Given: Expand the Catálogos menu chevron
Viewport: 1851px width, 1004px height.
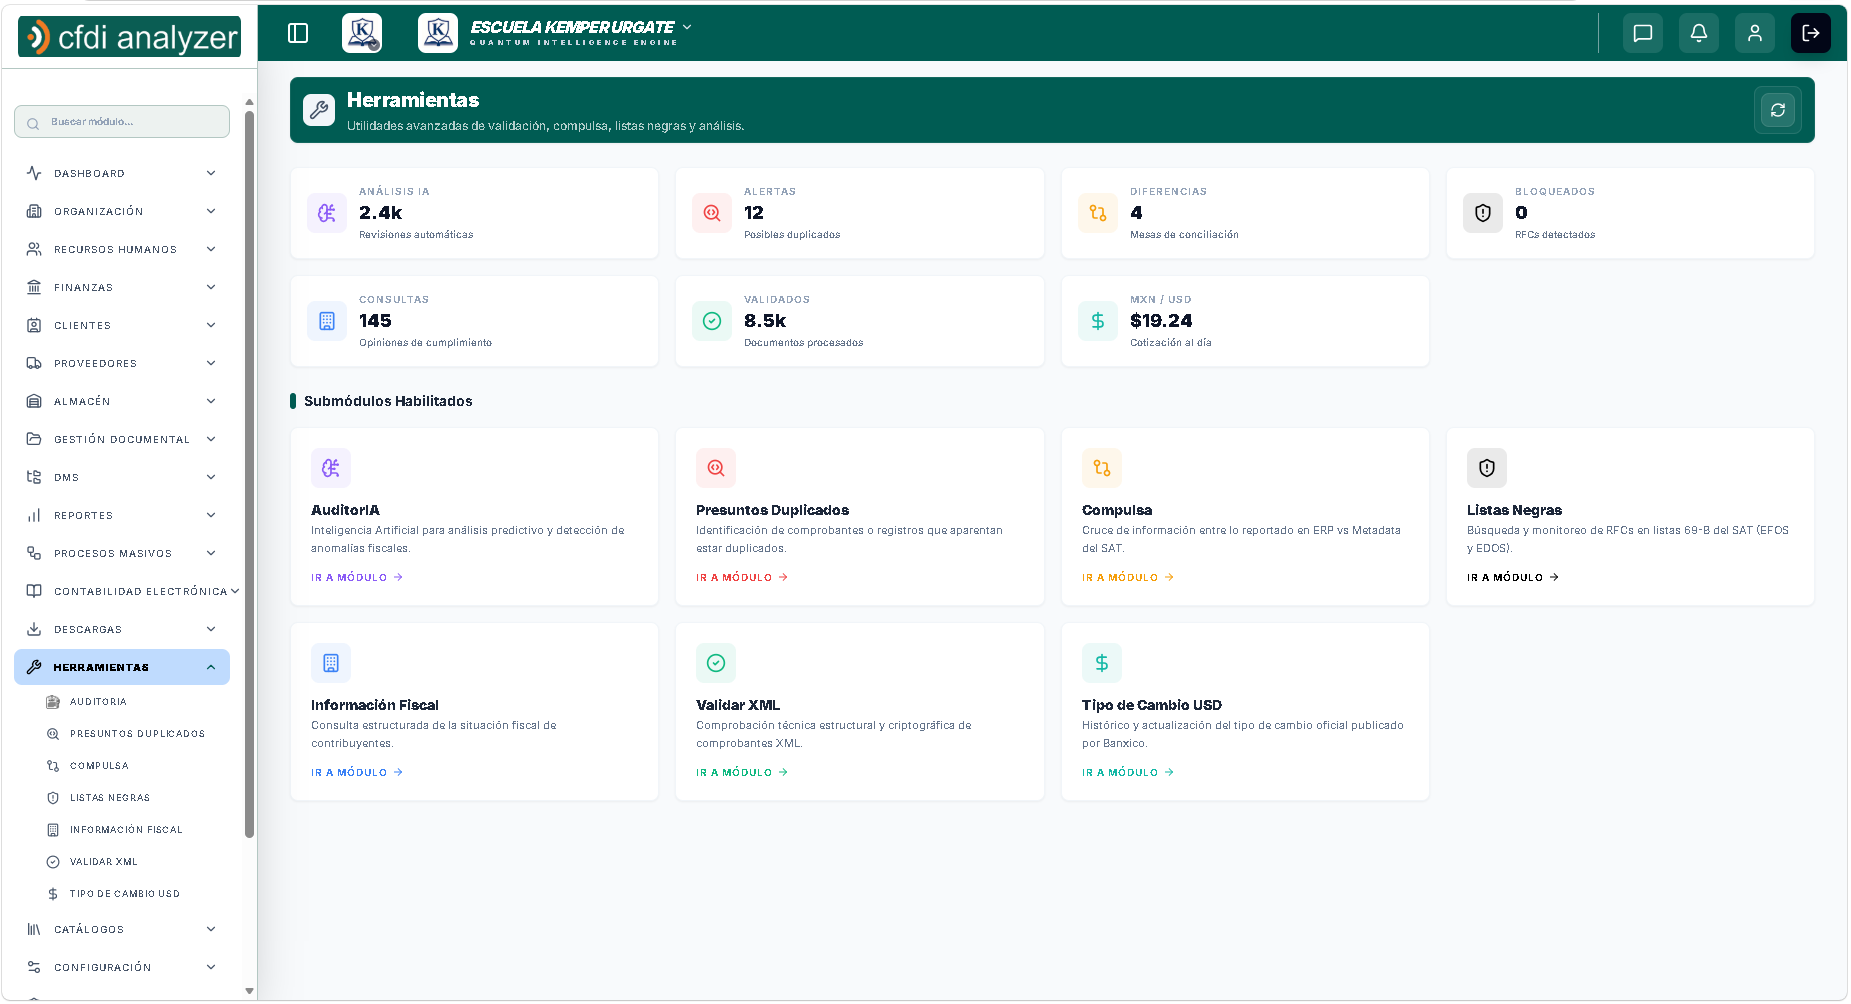Looking at the screenshot, I should click(211, 929).
